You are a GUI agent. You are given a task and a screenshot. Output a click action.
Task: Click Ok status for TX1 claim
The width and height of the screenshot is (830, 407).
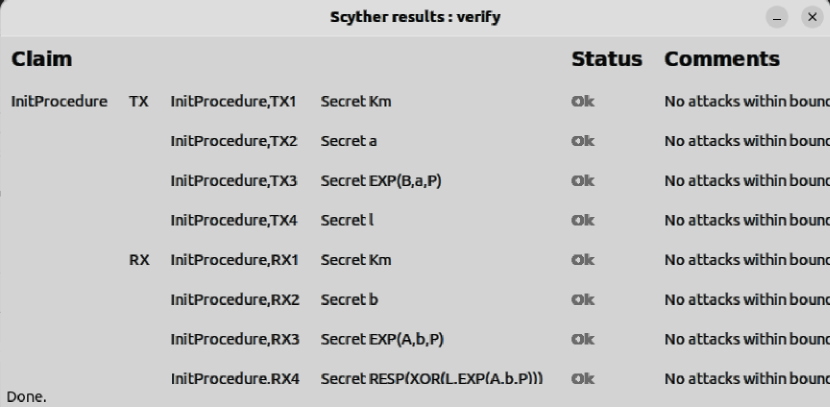click(582, 101)
